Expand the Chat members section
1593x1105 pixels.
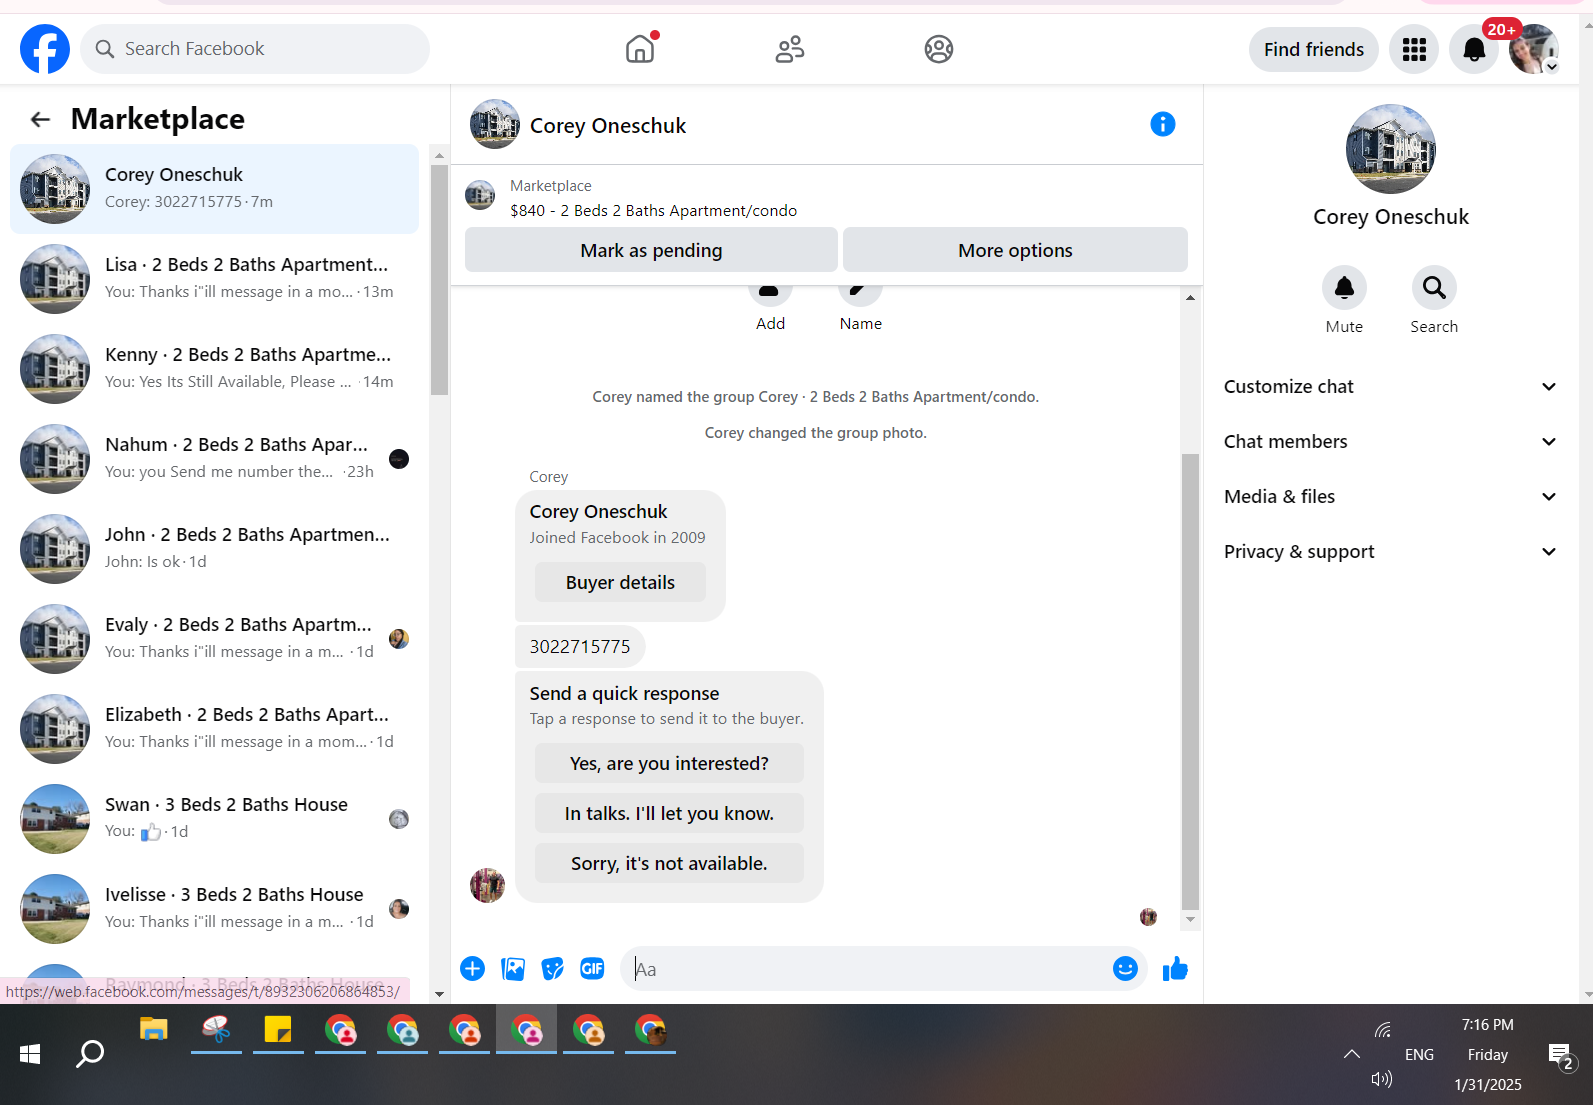(x=1390, y=442)
